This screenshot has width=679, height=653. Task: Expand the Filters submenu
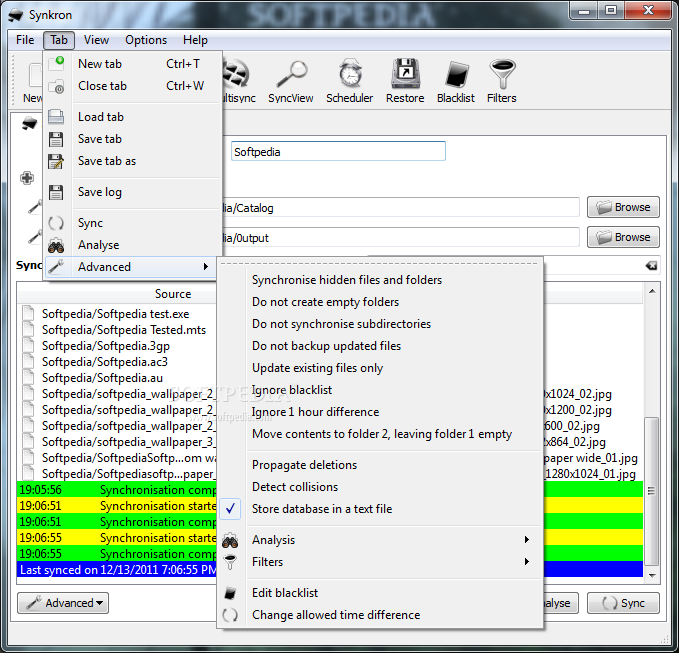(x=380, y=562)
